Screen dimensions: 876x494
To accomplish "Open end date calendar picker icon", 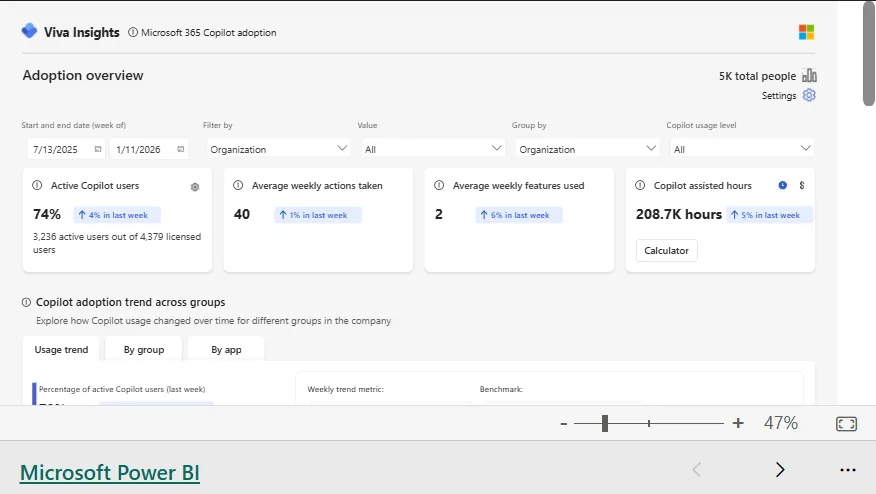I will (x=180, y=149).
